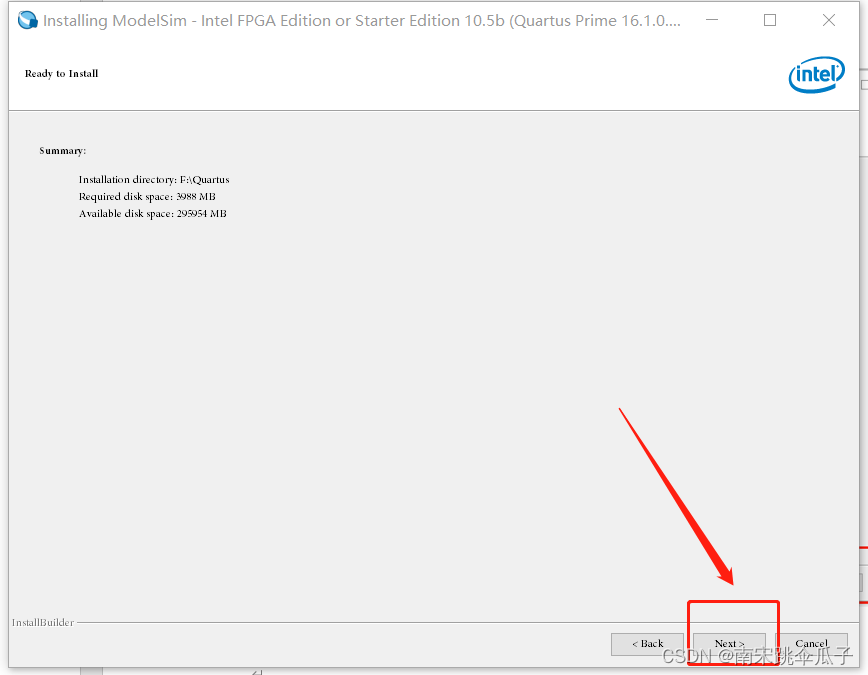Go back with the Back button
Image resolution: width=868 pixels, height=675 pixels.
[647, 644]
